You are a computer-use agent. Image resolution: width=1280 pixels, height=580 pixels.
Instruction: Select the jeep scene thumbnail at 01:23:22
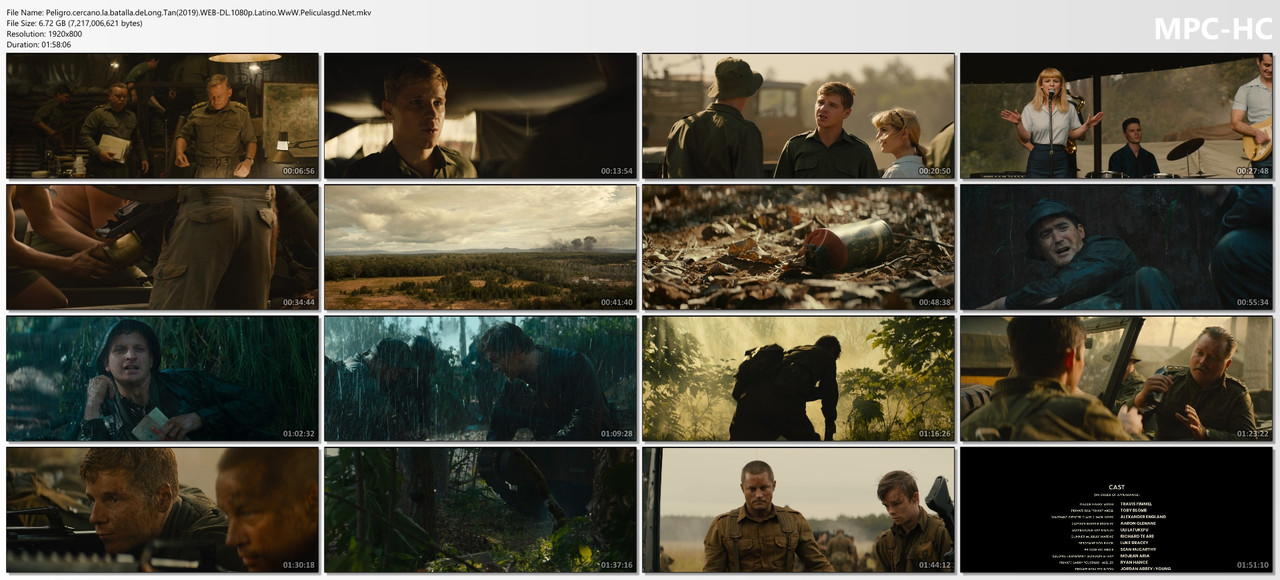pos(1116,379)
